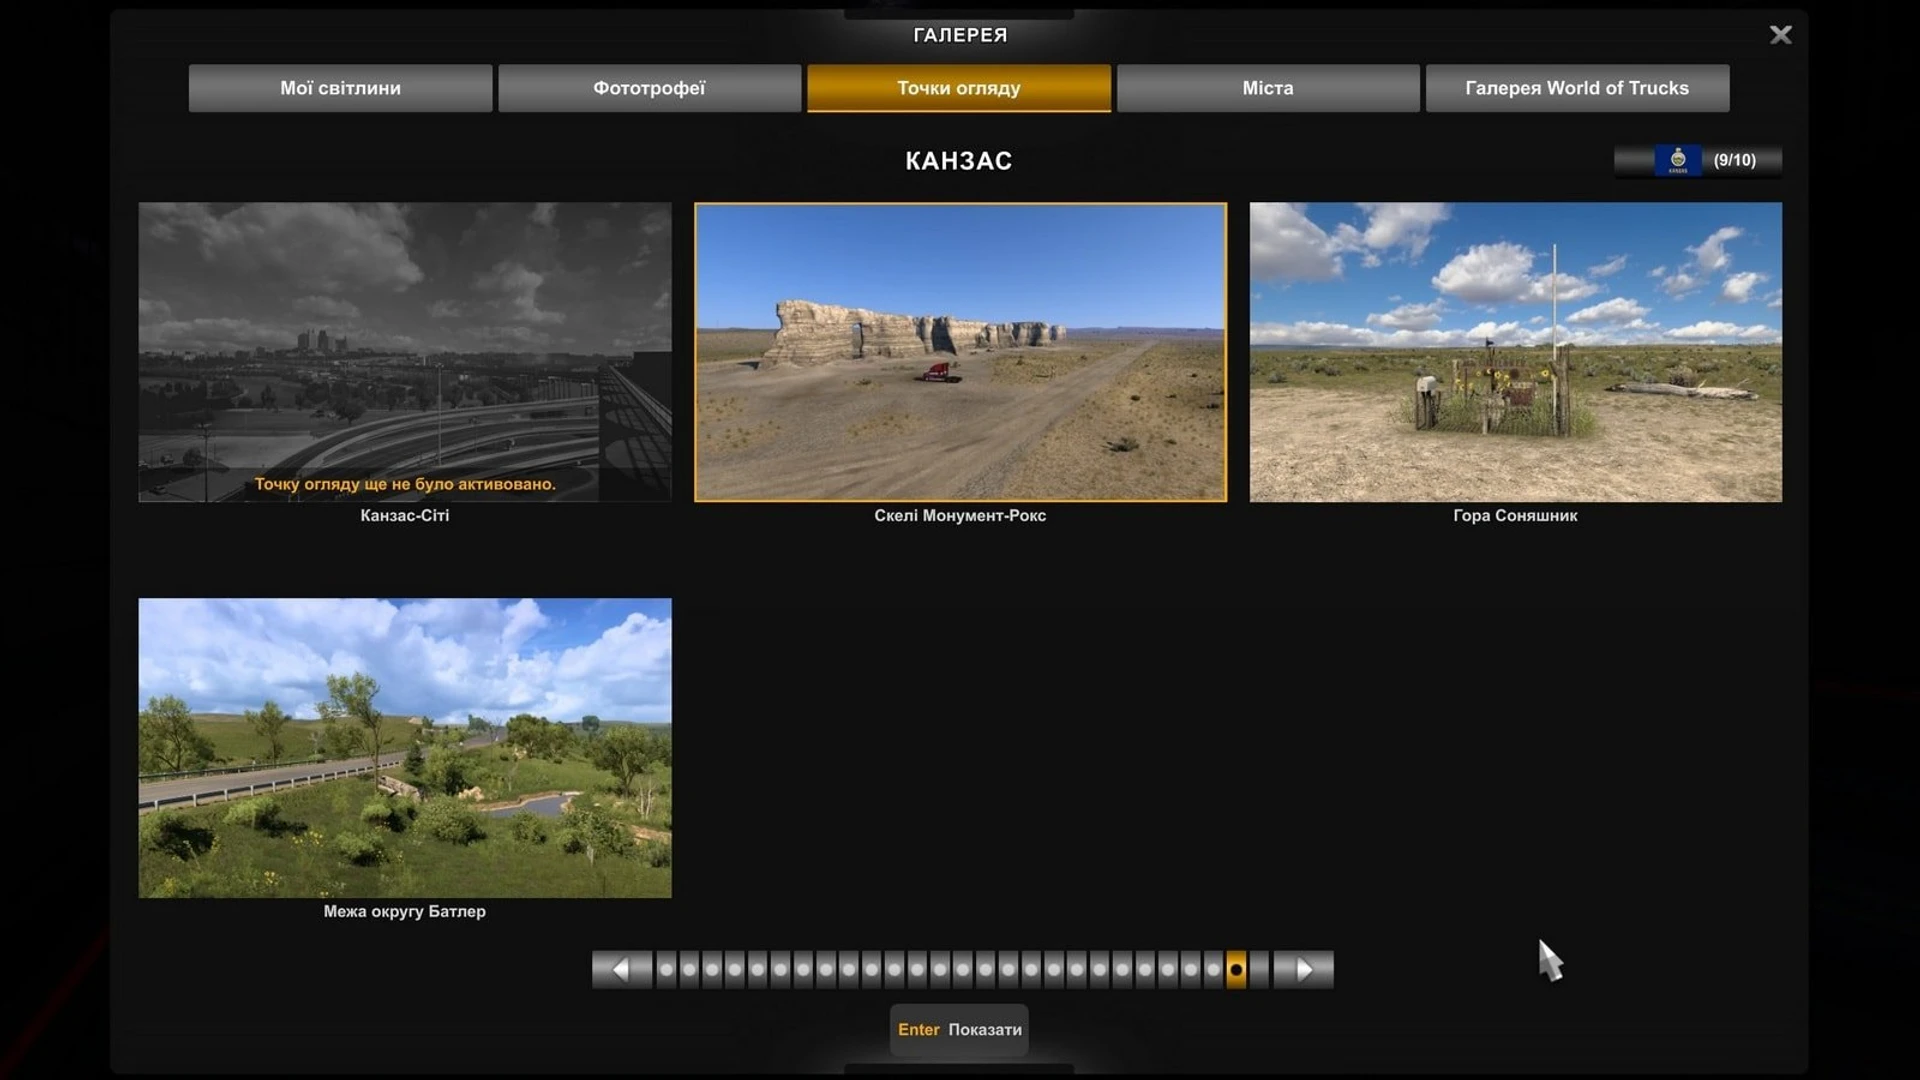Click the 'Точку огляду ще не було активовано' notice
Viewport: 1920px width, 1080px height.
pos(405,484)
